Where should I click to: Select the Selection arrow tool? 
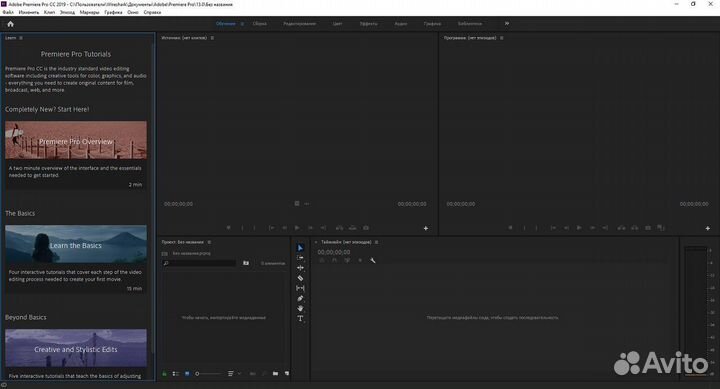[x=300, y=248]
